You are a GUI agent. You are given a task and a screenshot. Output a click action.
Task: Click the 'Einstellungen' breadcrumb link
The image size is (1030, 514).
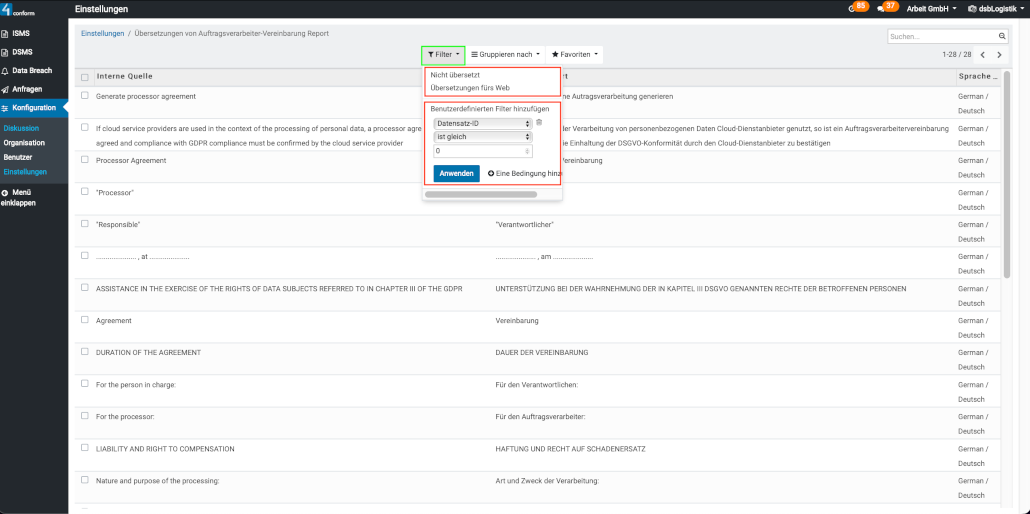(102, 34)
